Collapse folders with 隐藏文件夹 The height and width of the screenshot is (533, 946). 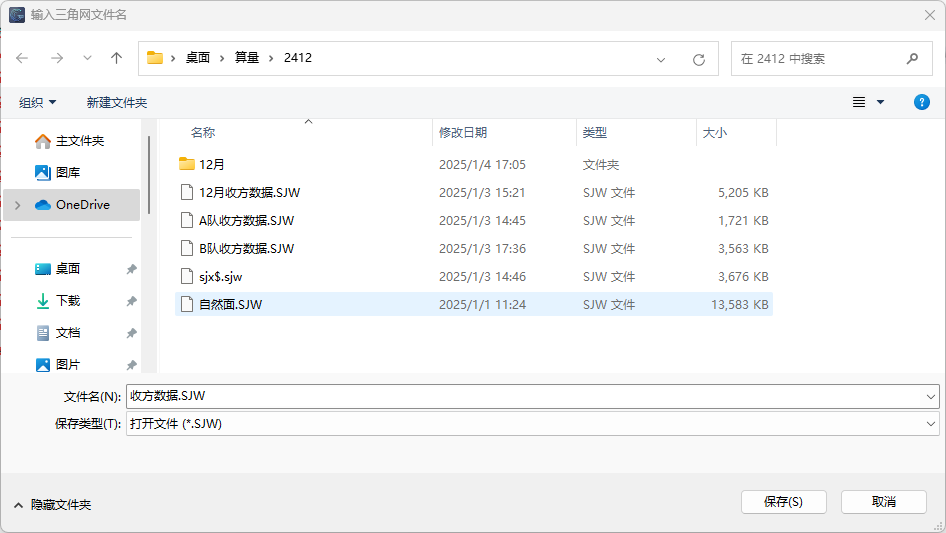click(52, 505)
